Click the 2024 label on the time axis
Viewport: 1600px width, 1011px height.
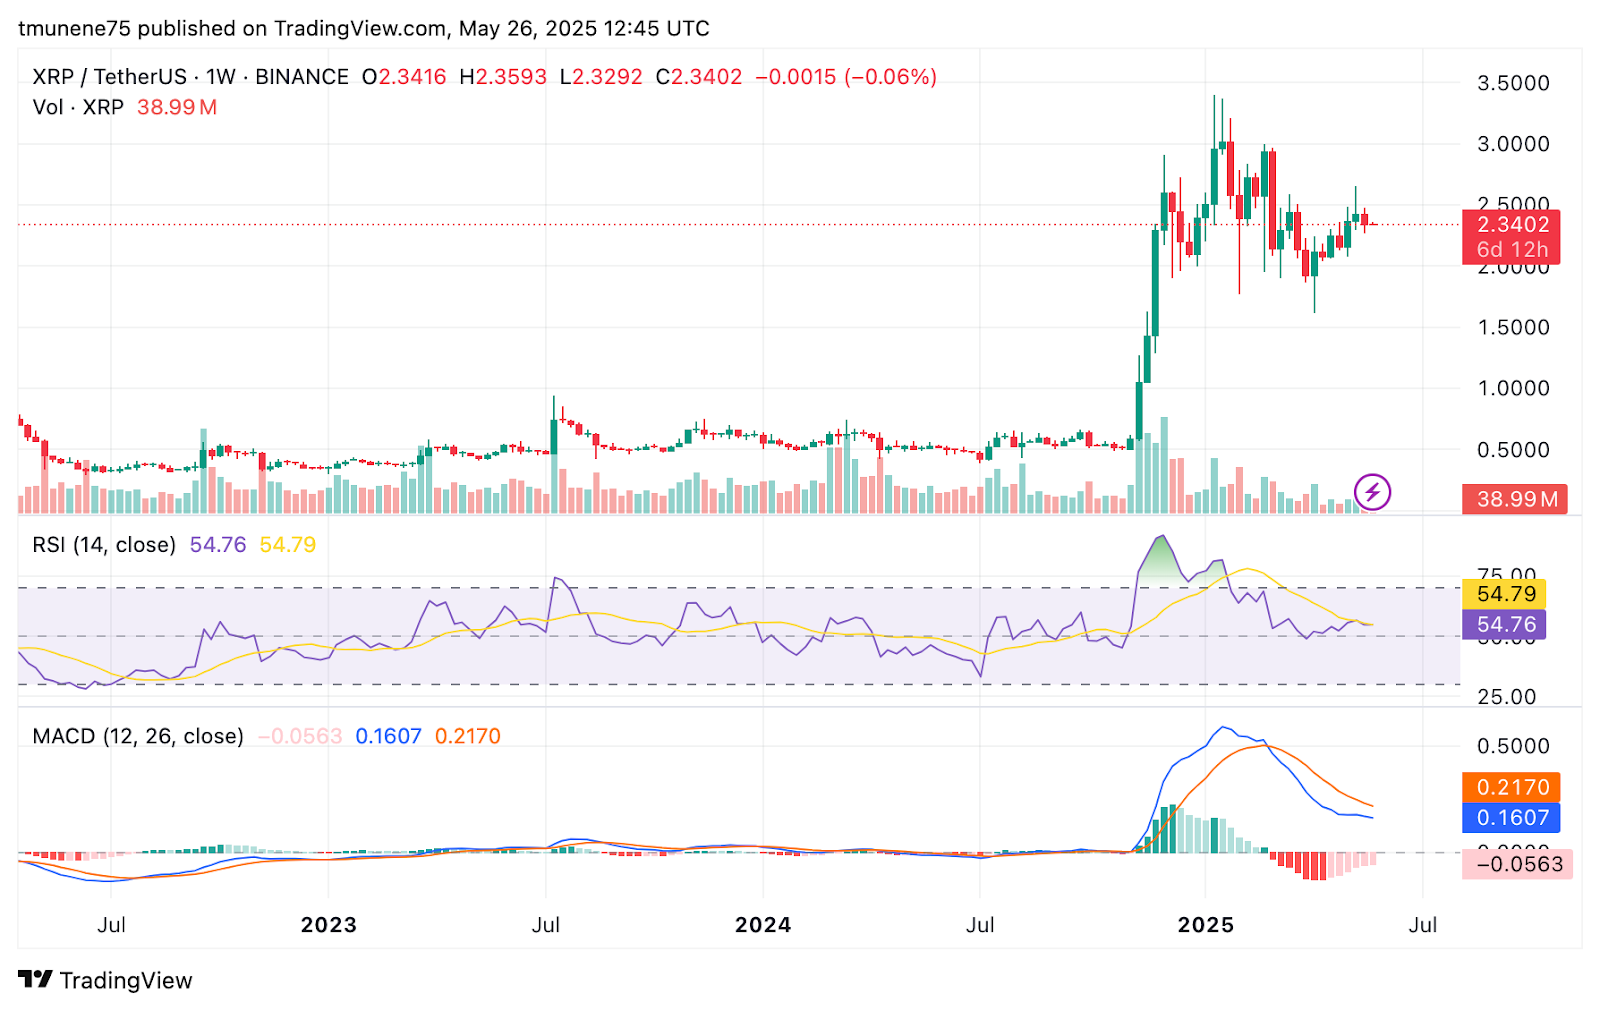763,925
